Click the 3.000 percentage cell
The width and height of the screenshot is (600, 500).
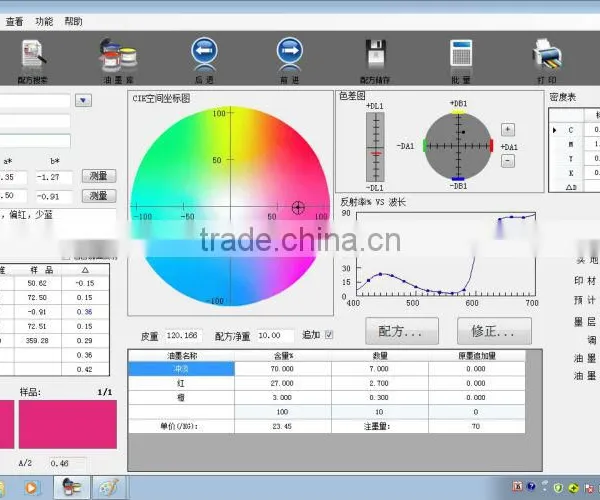coord(283,397)
